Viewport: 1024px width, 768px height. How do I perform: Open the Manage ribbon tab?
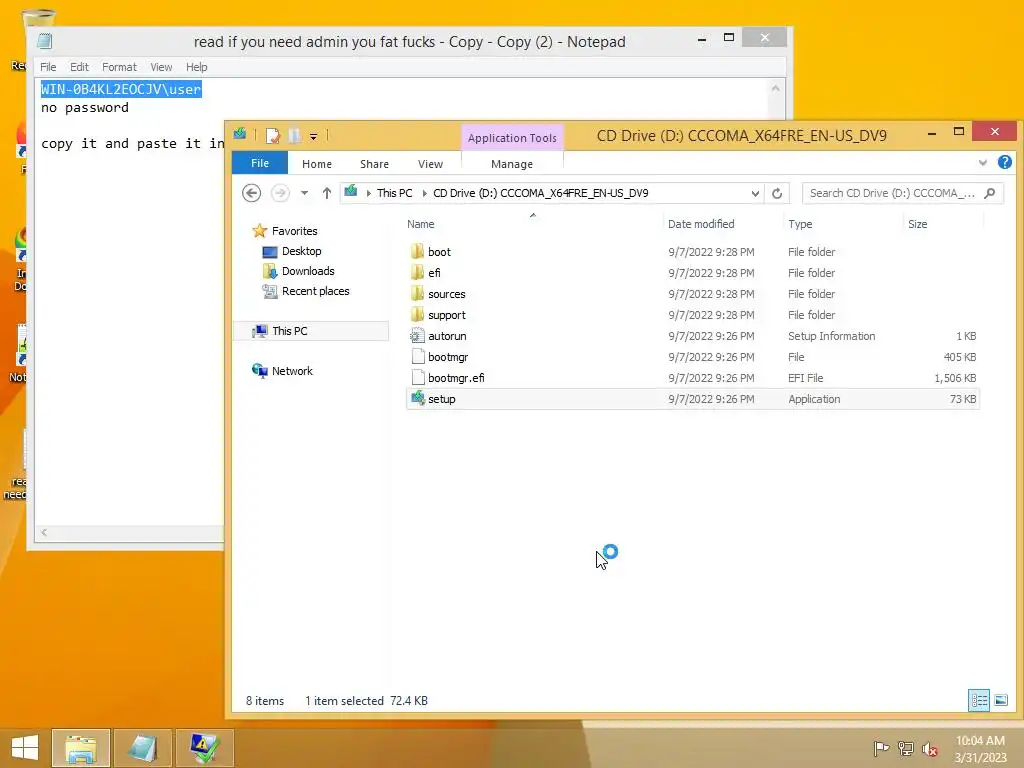(512, 164)
